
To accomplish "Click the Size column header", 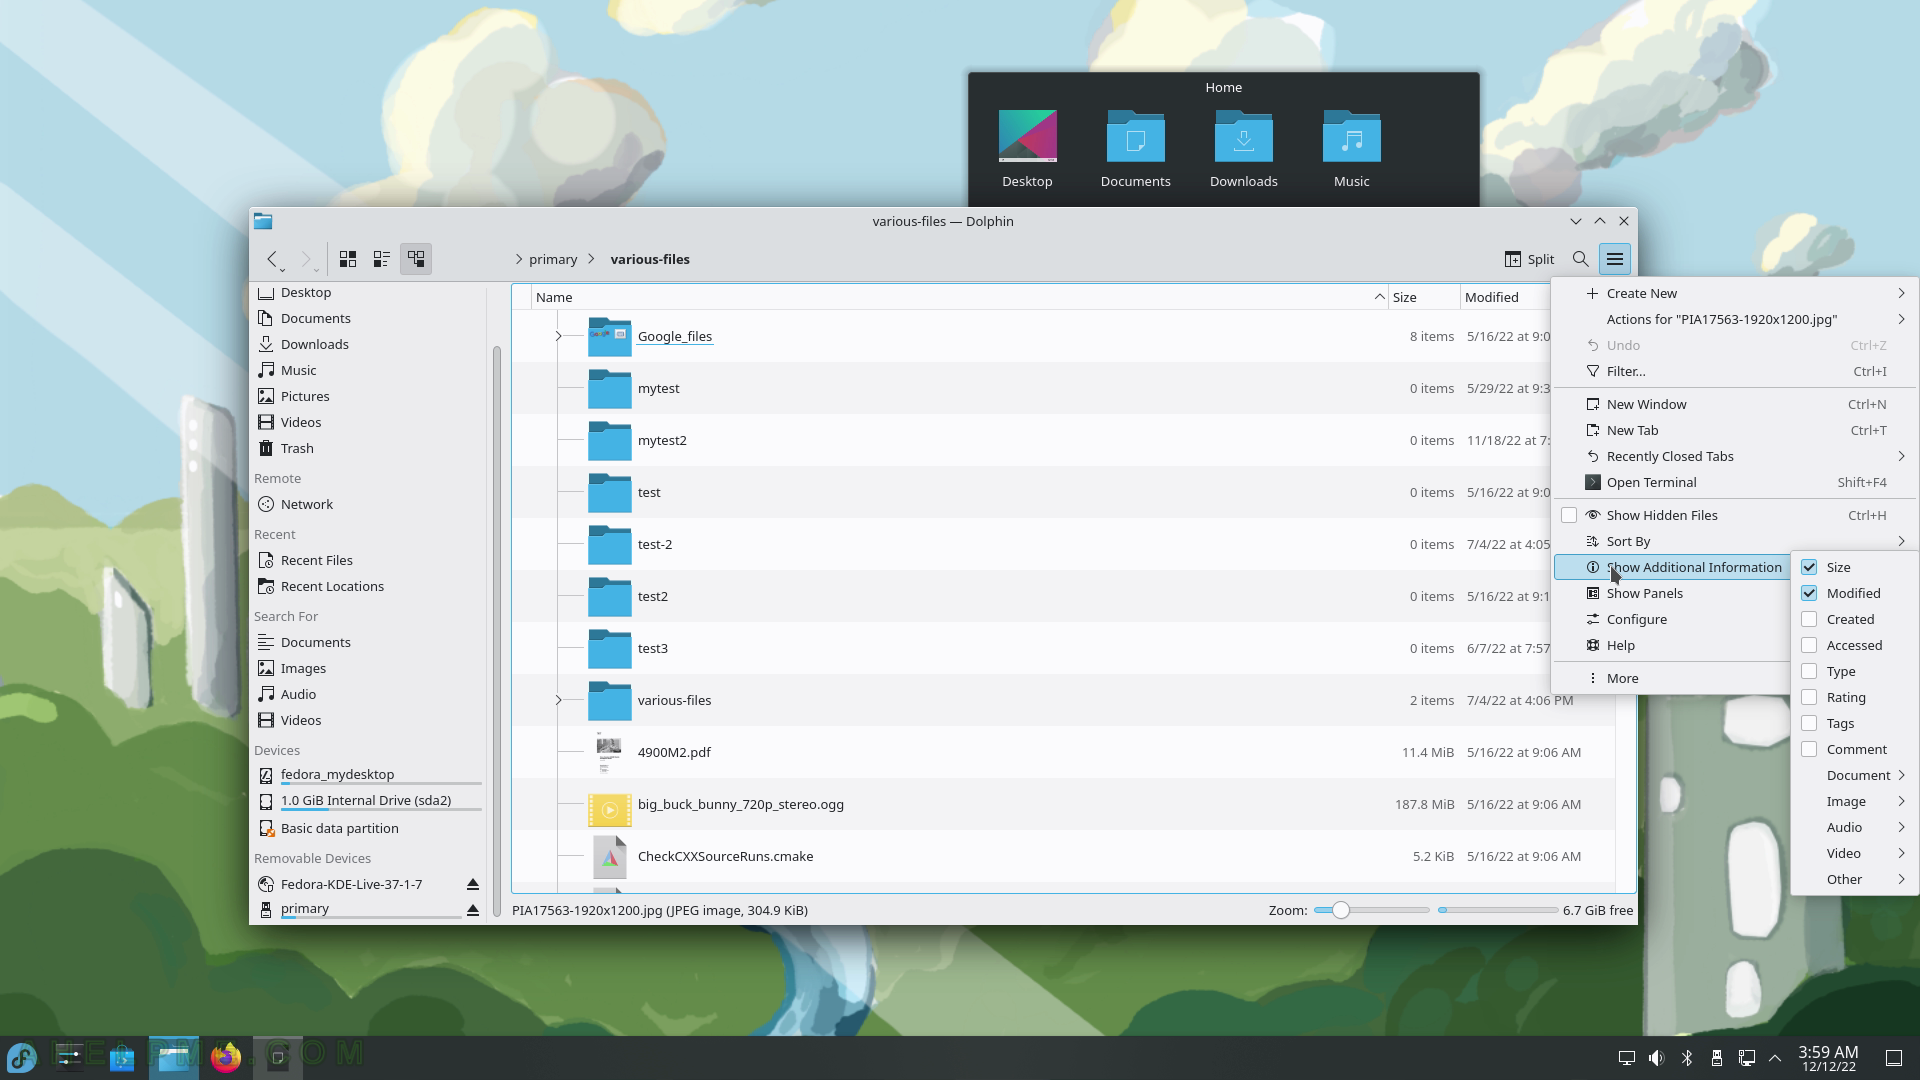I will (x=1424, y=297).
